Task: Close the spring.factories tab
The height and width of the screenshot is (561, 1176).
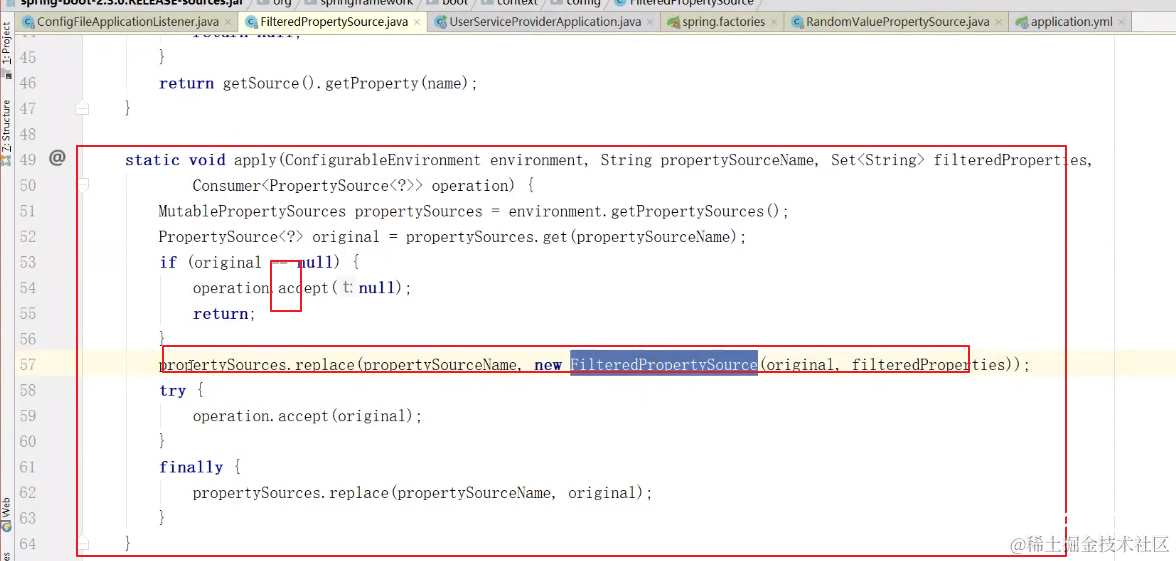Action: coord(775,22)
